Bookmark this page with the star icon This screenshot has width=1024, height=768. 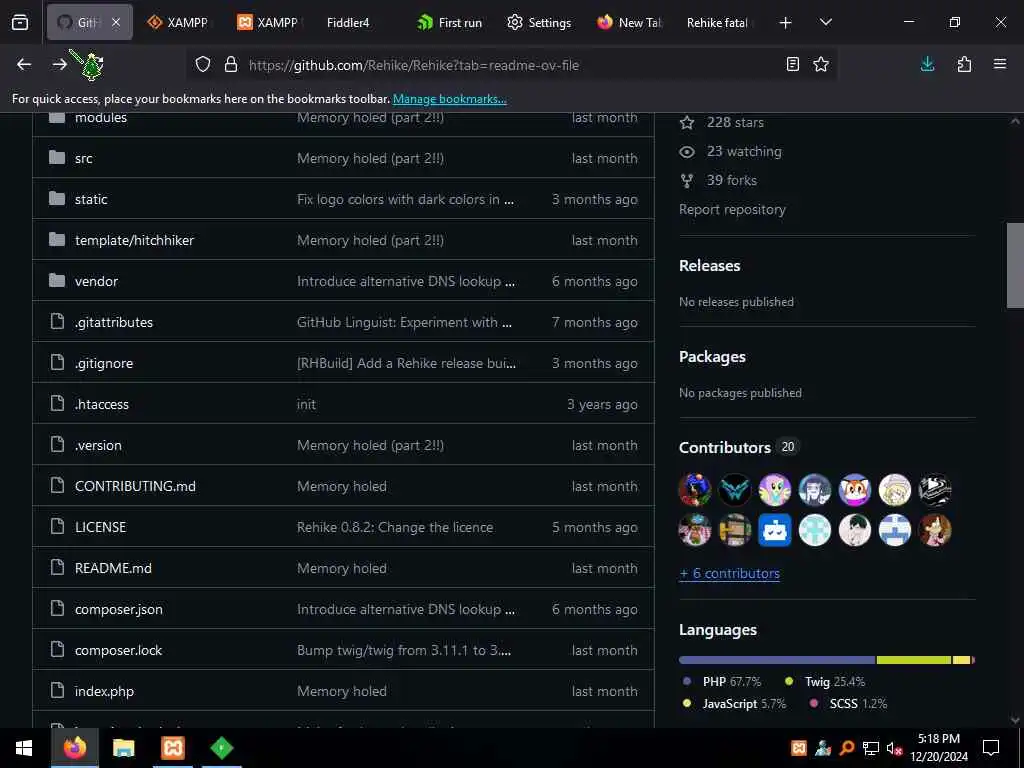821,64
